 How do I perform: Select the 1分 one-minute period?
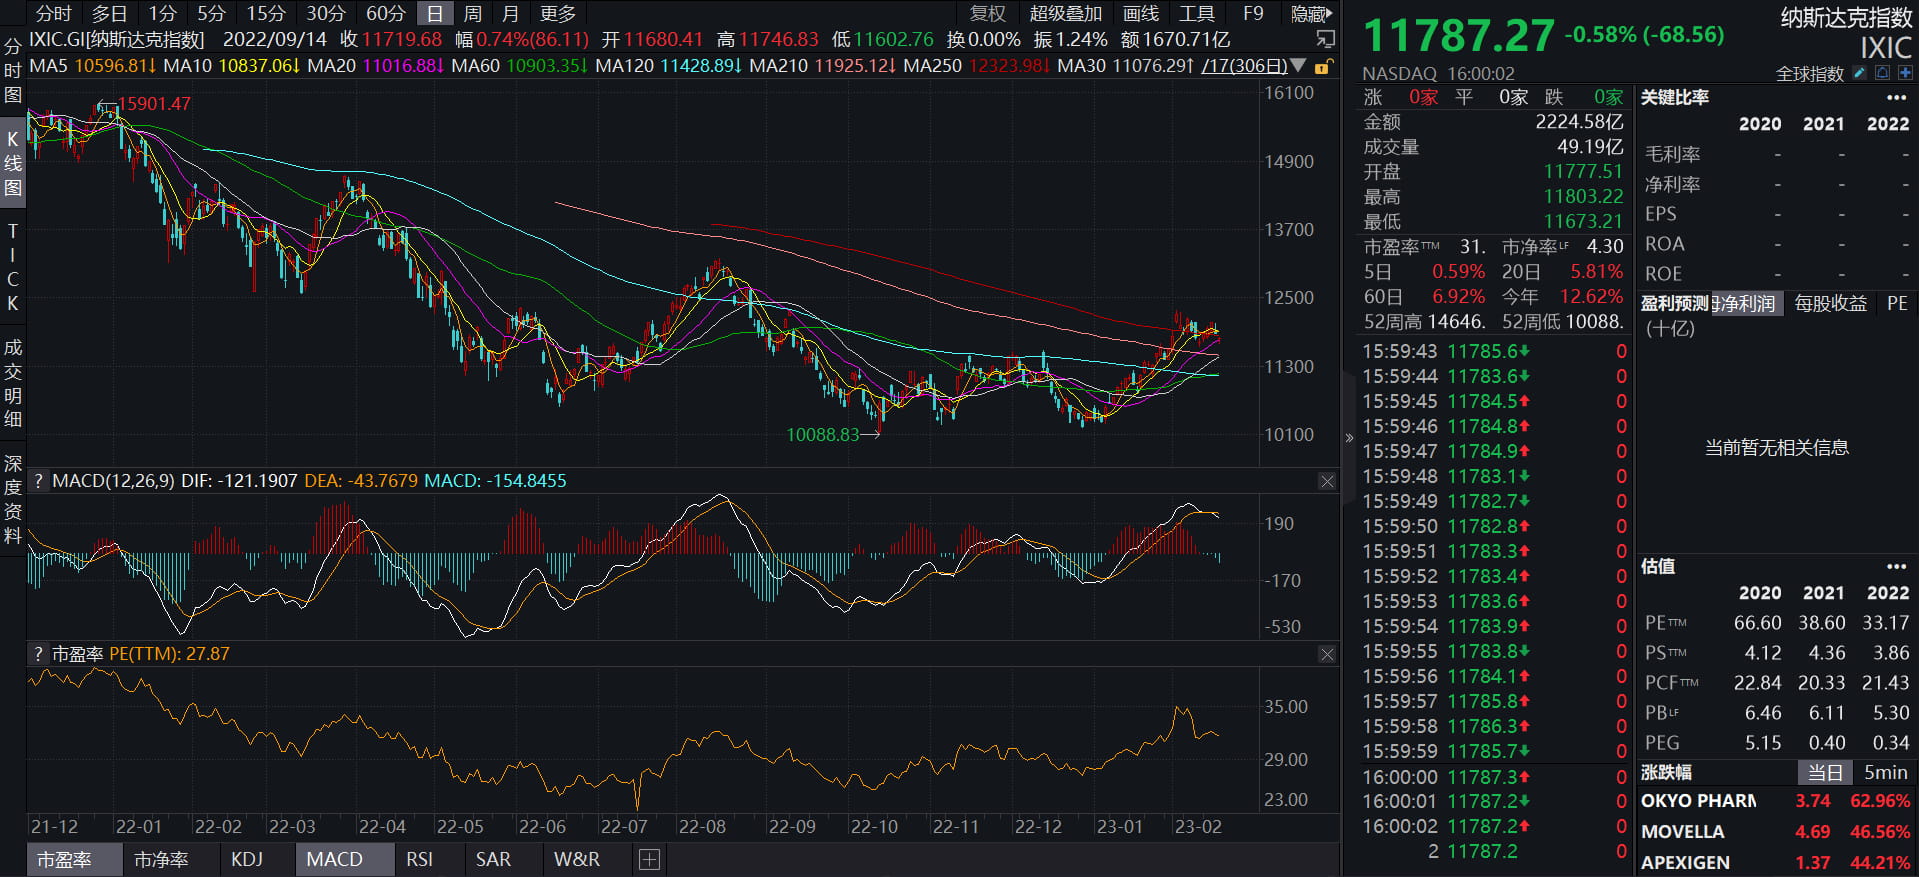pyautogui.click(x=162, y=14)
